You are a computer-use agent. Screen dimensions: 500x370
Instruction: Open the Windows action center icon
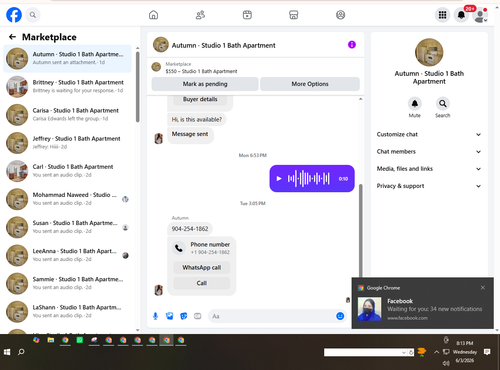[x=487, y=352]
